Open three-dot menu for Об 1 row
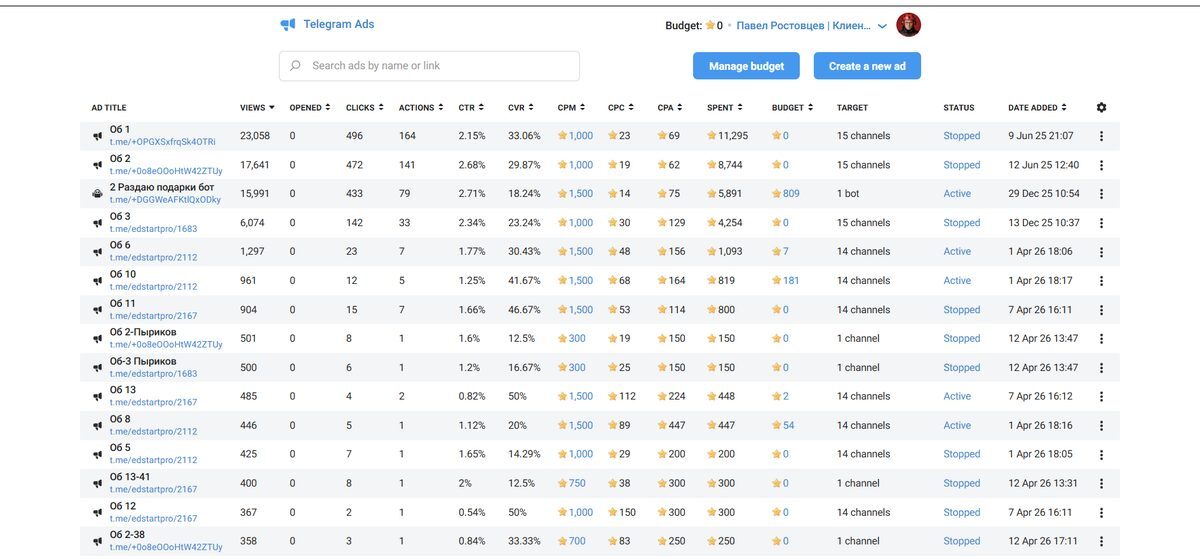The height and width of the screenshot is (559, 1200). 1102,136
